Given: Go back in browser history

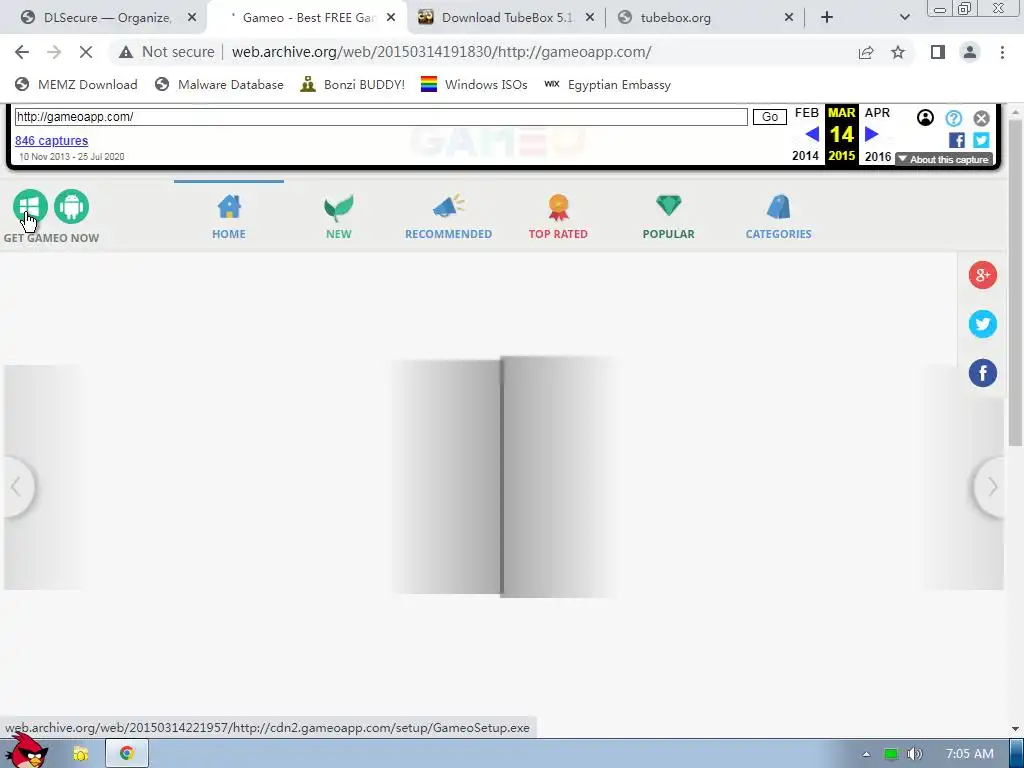Looking at the screenshot, I should coord(22,52).
